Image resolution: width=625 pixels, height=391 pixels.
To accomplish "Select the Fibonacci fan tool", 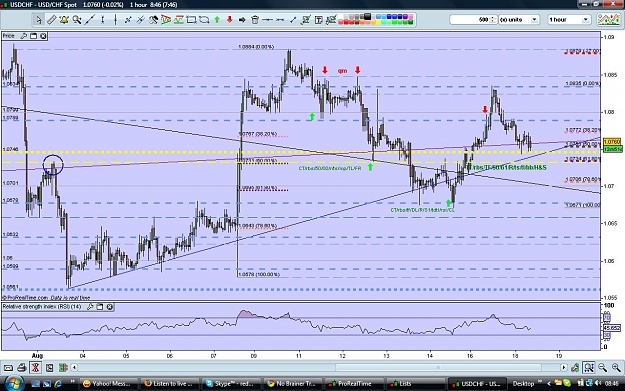I will click(166, 20).
